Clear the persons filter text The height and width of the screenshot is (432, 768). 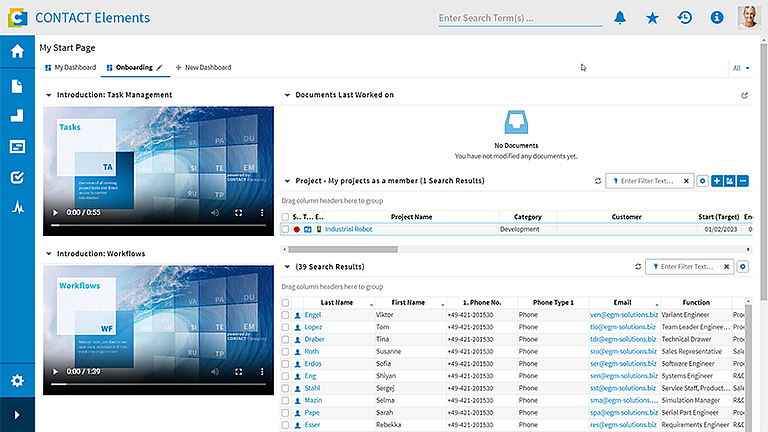click(726, 266)
